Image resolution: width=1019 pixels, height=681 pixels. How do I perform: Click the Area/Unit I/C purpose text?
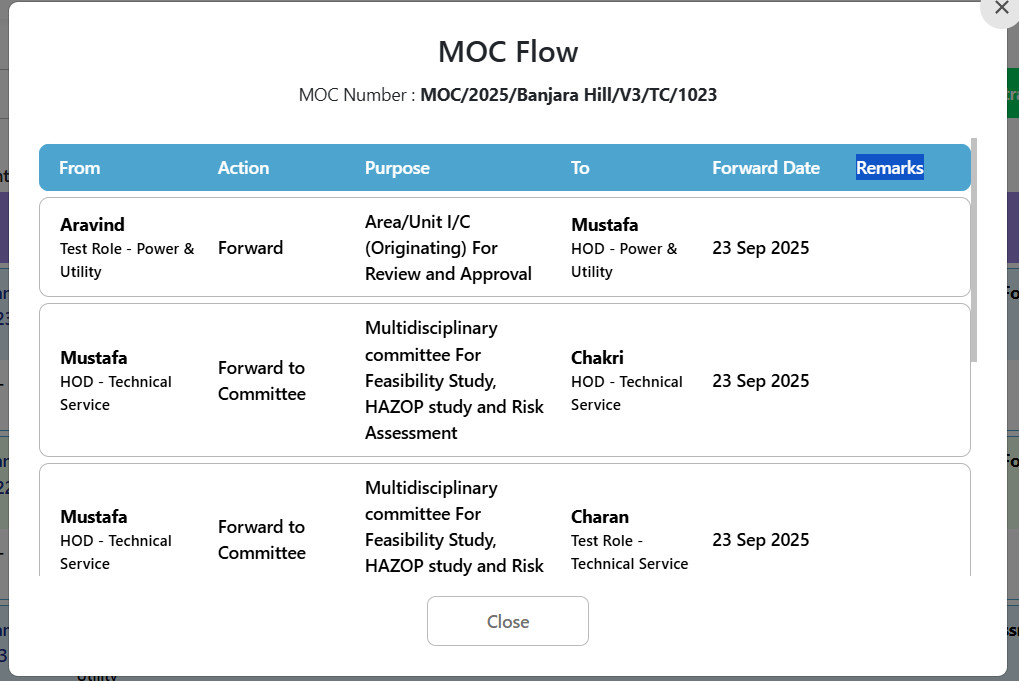448,248
